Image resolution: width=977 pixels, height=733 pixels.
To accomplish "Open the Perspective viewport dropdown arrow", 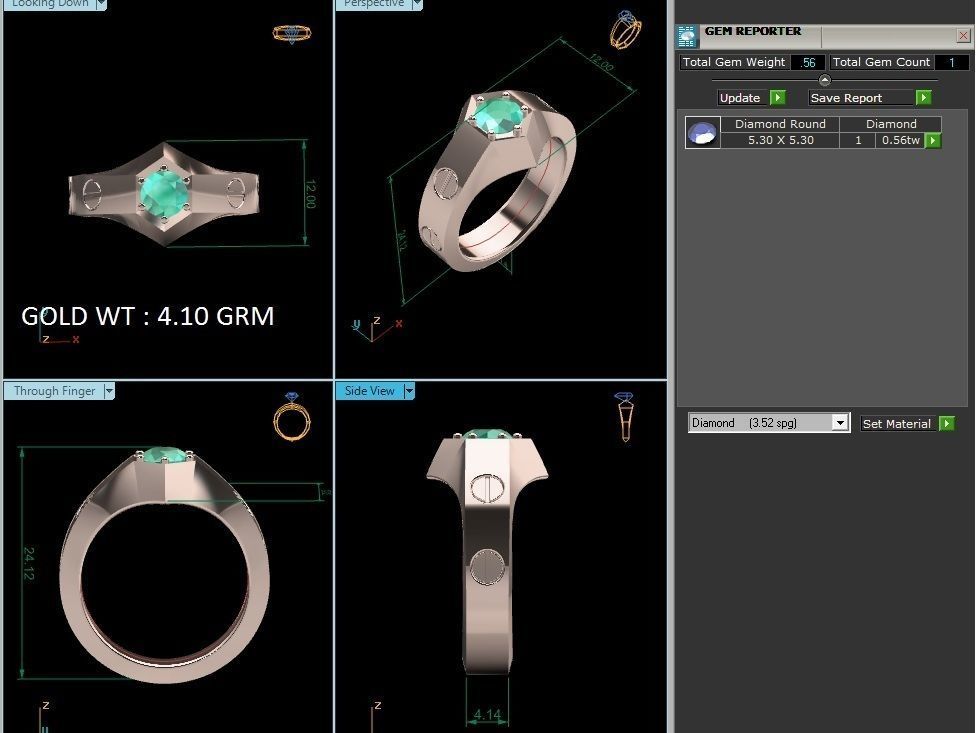I will 417,4.
